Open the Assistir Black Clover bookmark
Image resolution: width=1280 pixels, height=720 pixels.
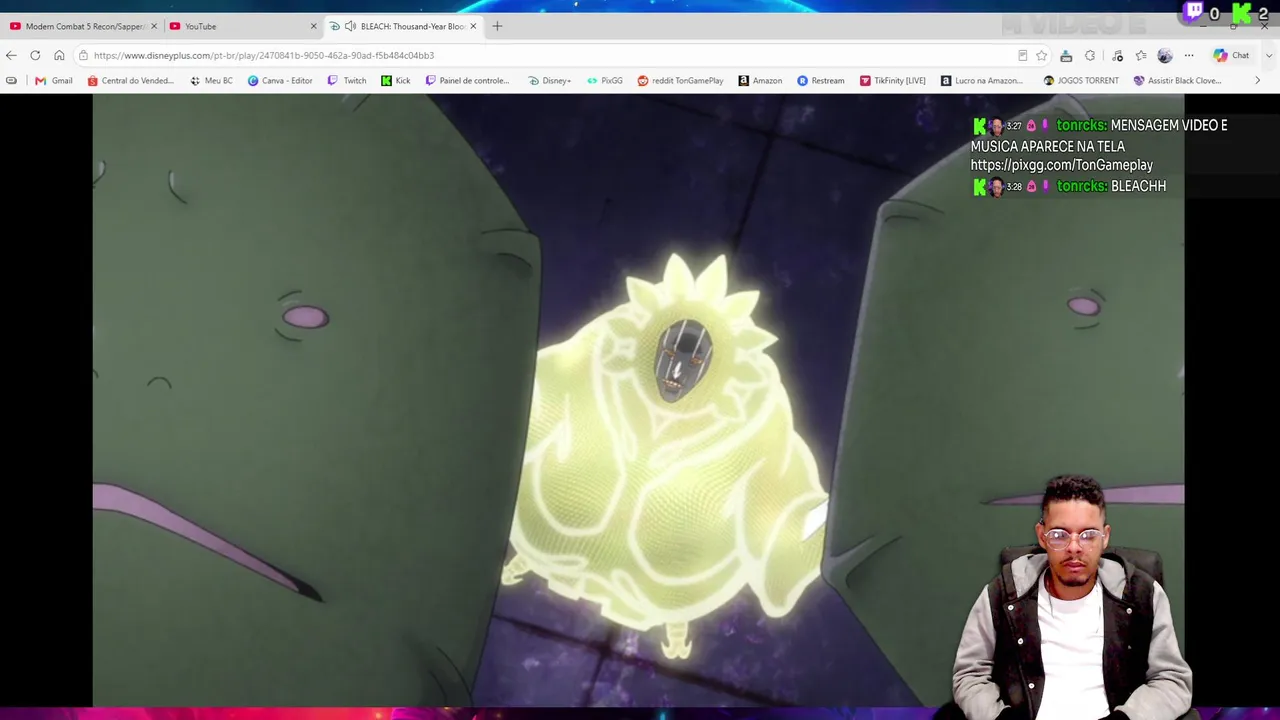[1177, 80]
